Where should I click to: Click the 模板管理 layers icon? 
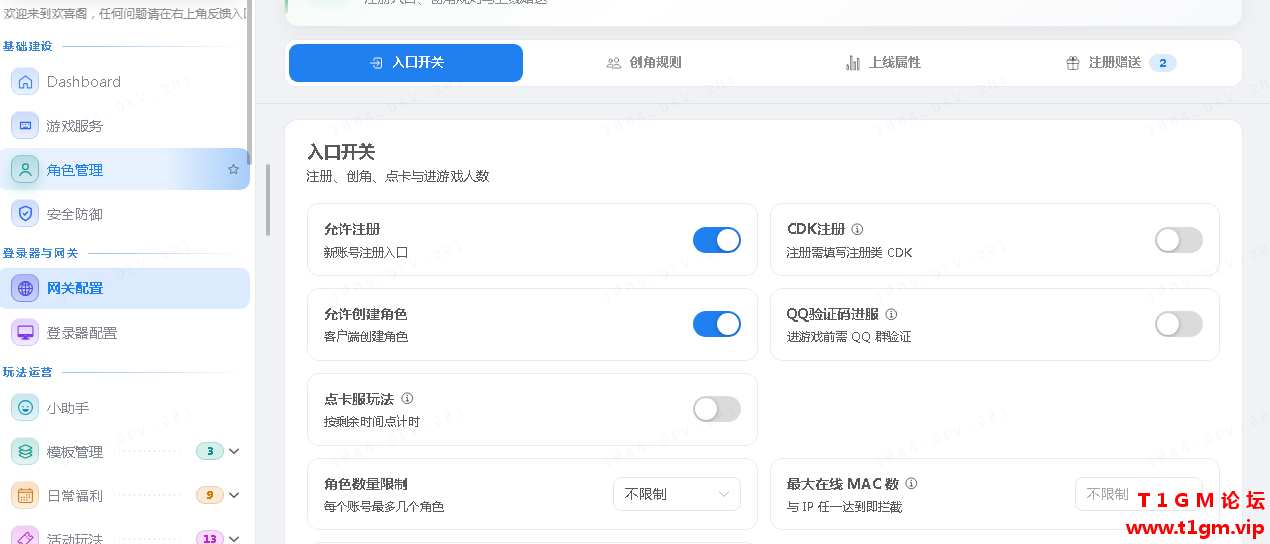[x=25, y=452]
